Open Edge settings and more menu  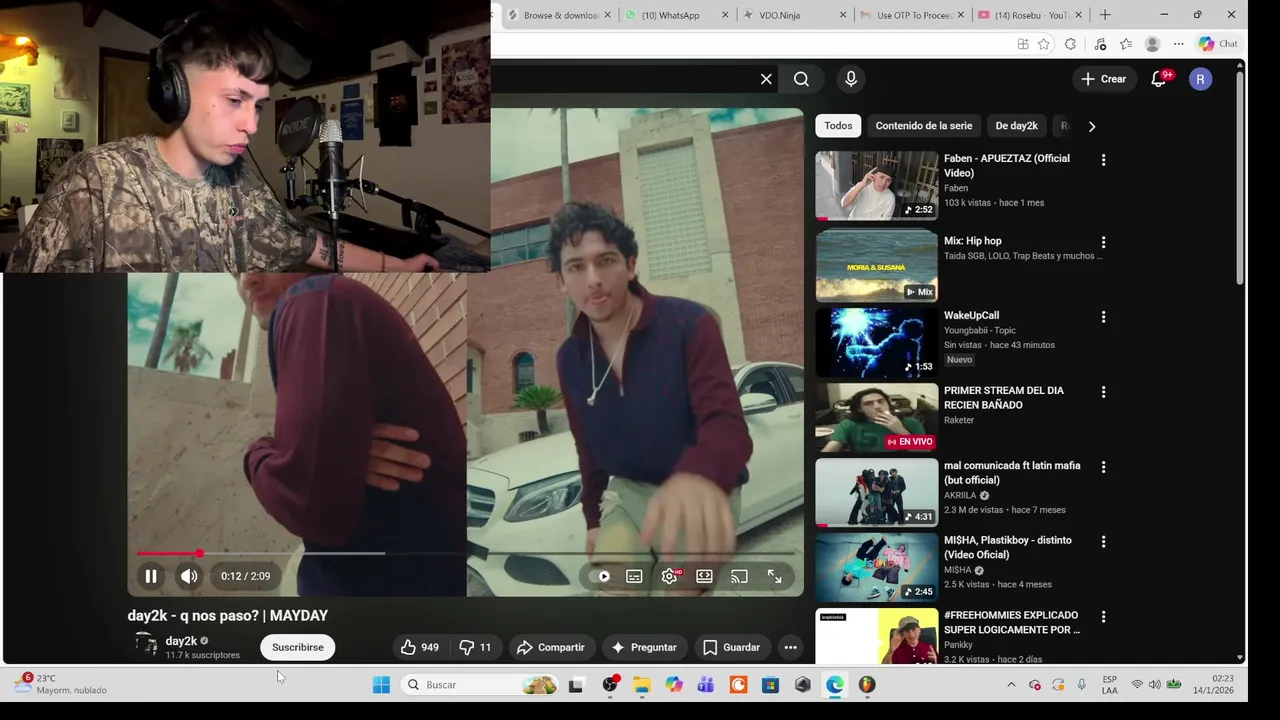(1178, 44)
